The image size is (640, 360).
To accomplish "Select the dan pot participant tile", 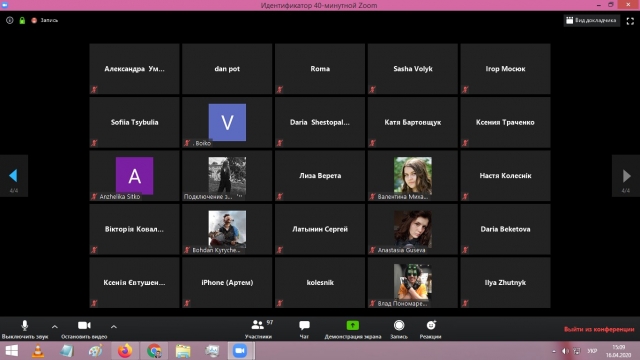I will tap(227, 69).
